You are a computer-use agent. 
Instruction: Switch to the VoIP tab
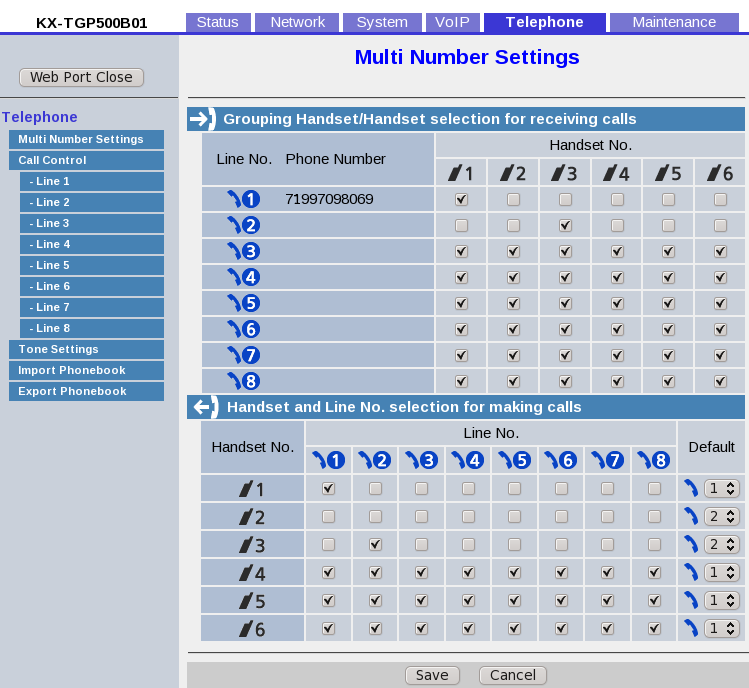(452, 22)
